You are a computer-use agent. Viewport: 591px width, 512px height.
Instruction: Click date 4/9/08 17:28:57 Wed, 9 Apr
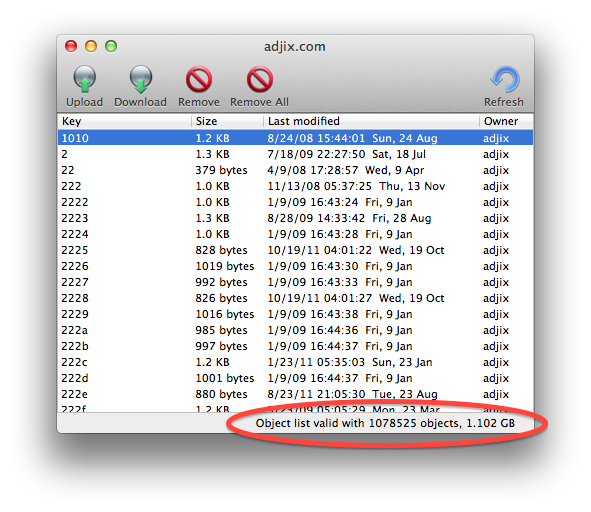pos(346,170)
